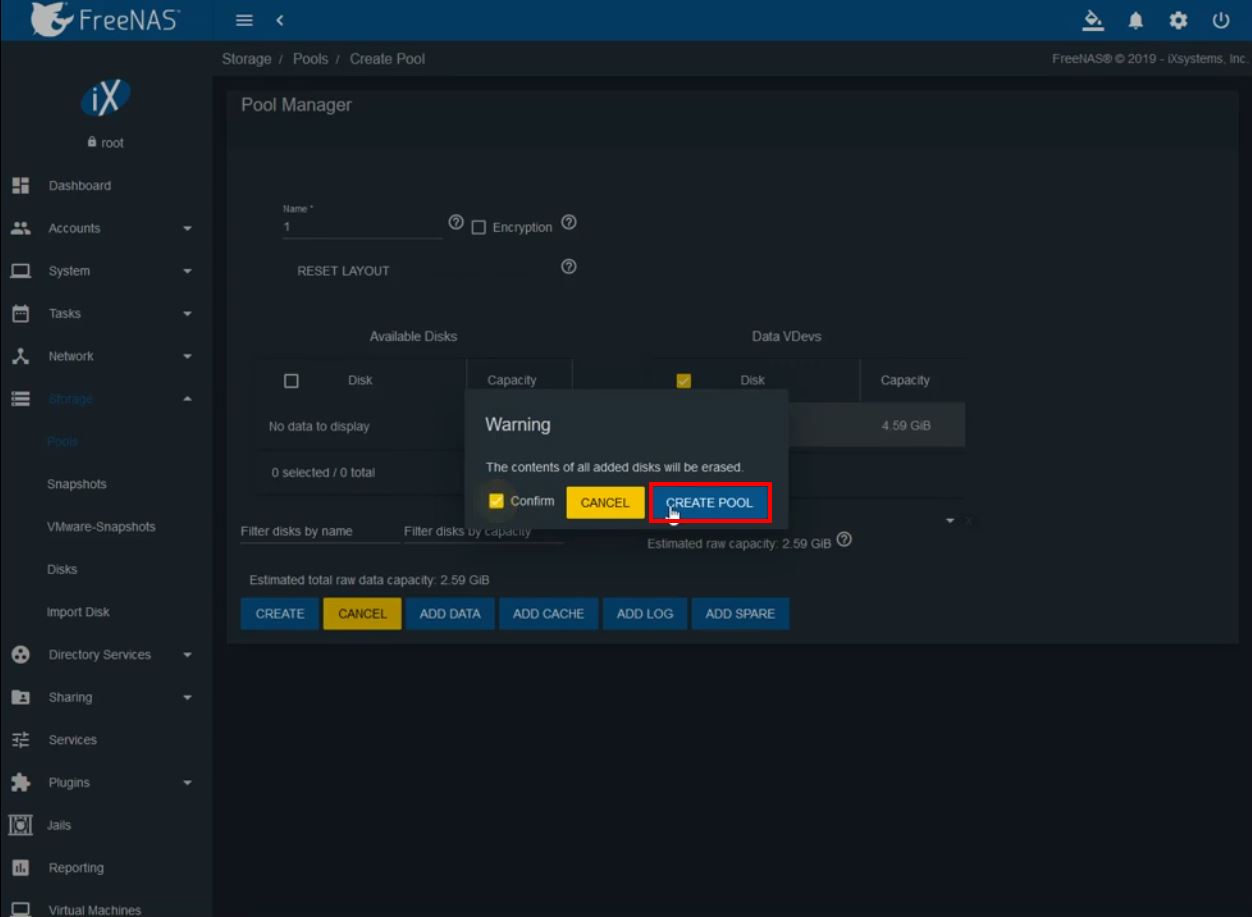
Task: Open the notifications bell icon
Action: tap(1136, 20)
